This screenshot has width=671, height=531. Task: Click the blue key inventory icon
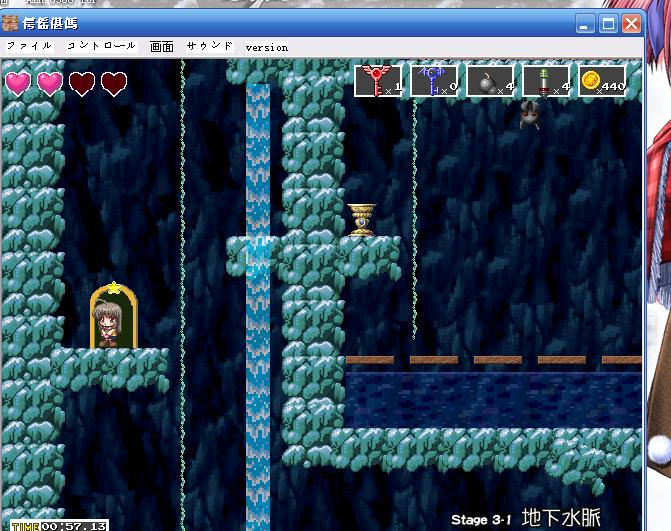(434, 81)
